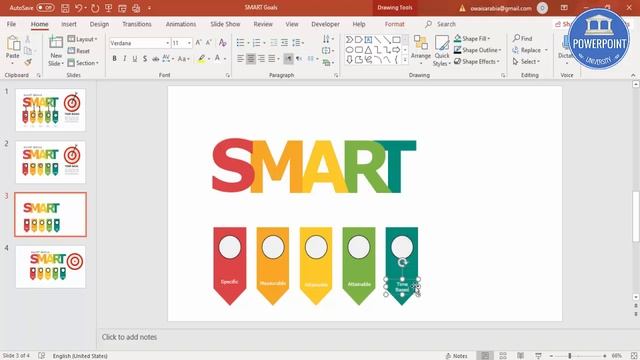This screenshot has height=360, width=640.
Task: Expand the Select dropdown
Action: point(527,61)
